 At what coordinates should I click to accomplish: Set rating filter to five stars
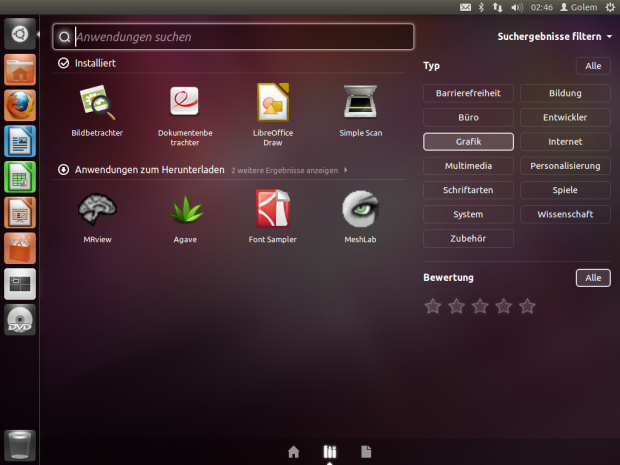coord(527,306)
